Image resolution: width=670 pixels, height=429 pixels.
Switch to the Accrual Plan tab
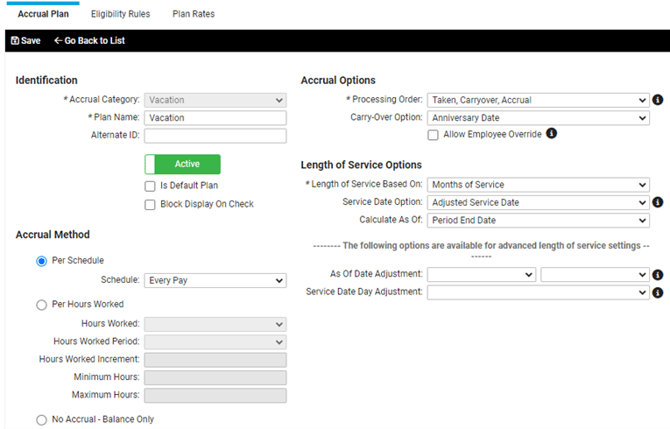(43, 14)
